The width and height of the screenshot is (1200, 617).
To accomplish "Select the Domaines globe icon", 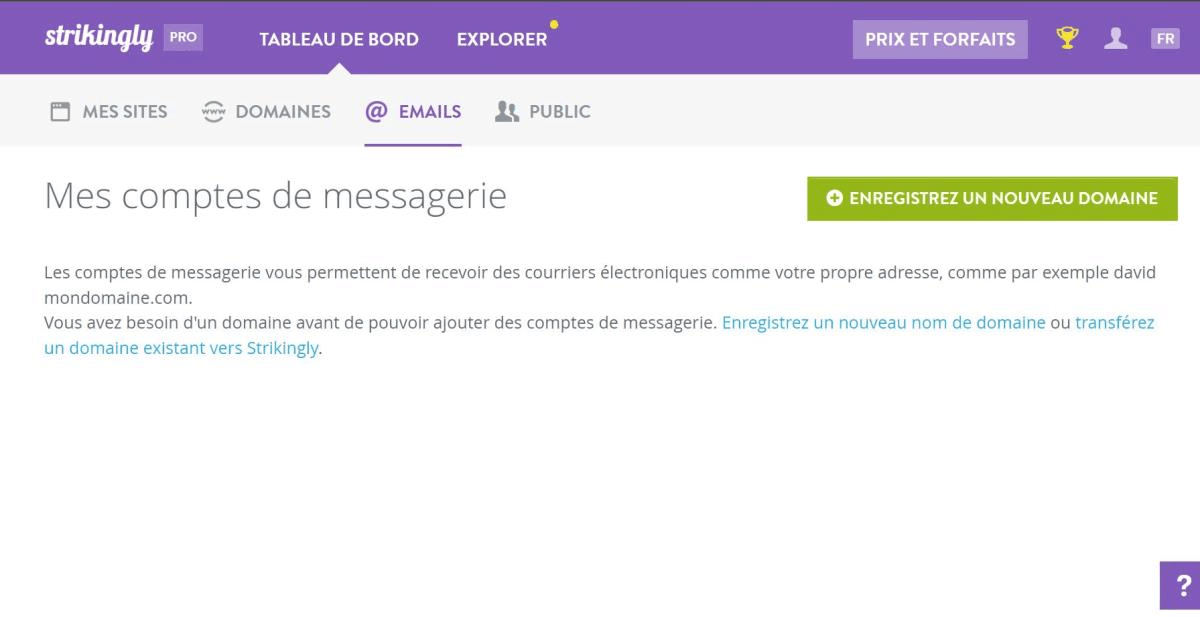I will (213, 111).
